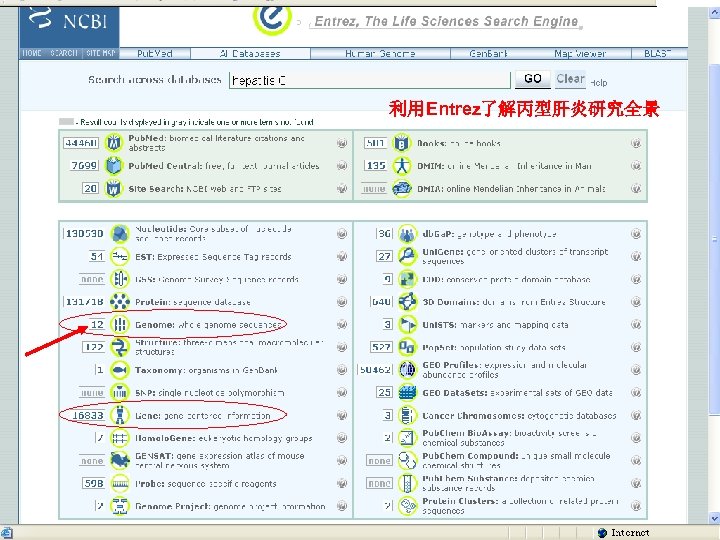720x540 pixels.
Task: Open the Protein database icon
Action: tap(120, 302)
